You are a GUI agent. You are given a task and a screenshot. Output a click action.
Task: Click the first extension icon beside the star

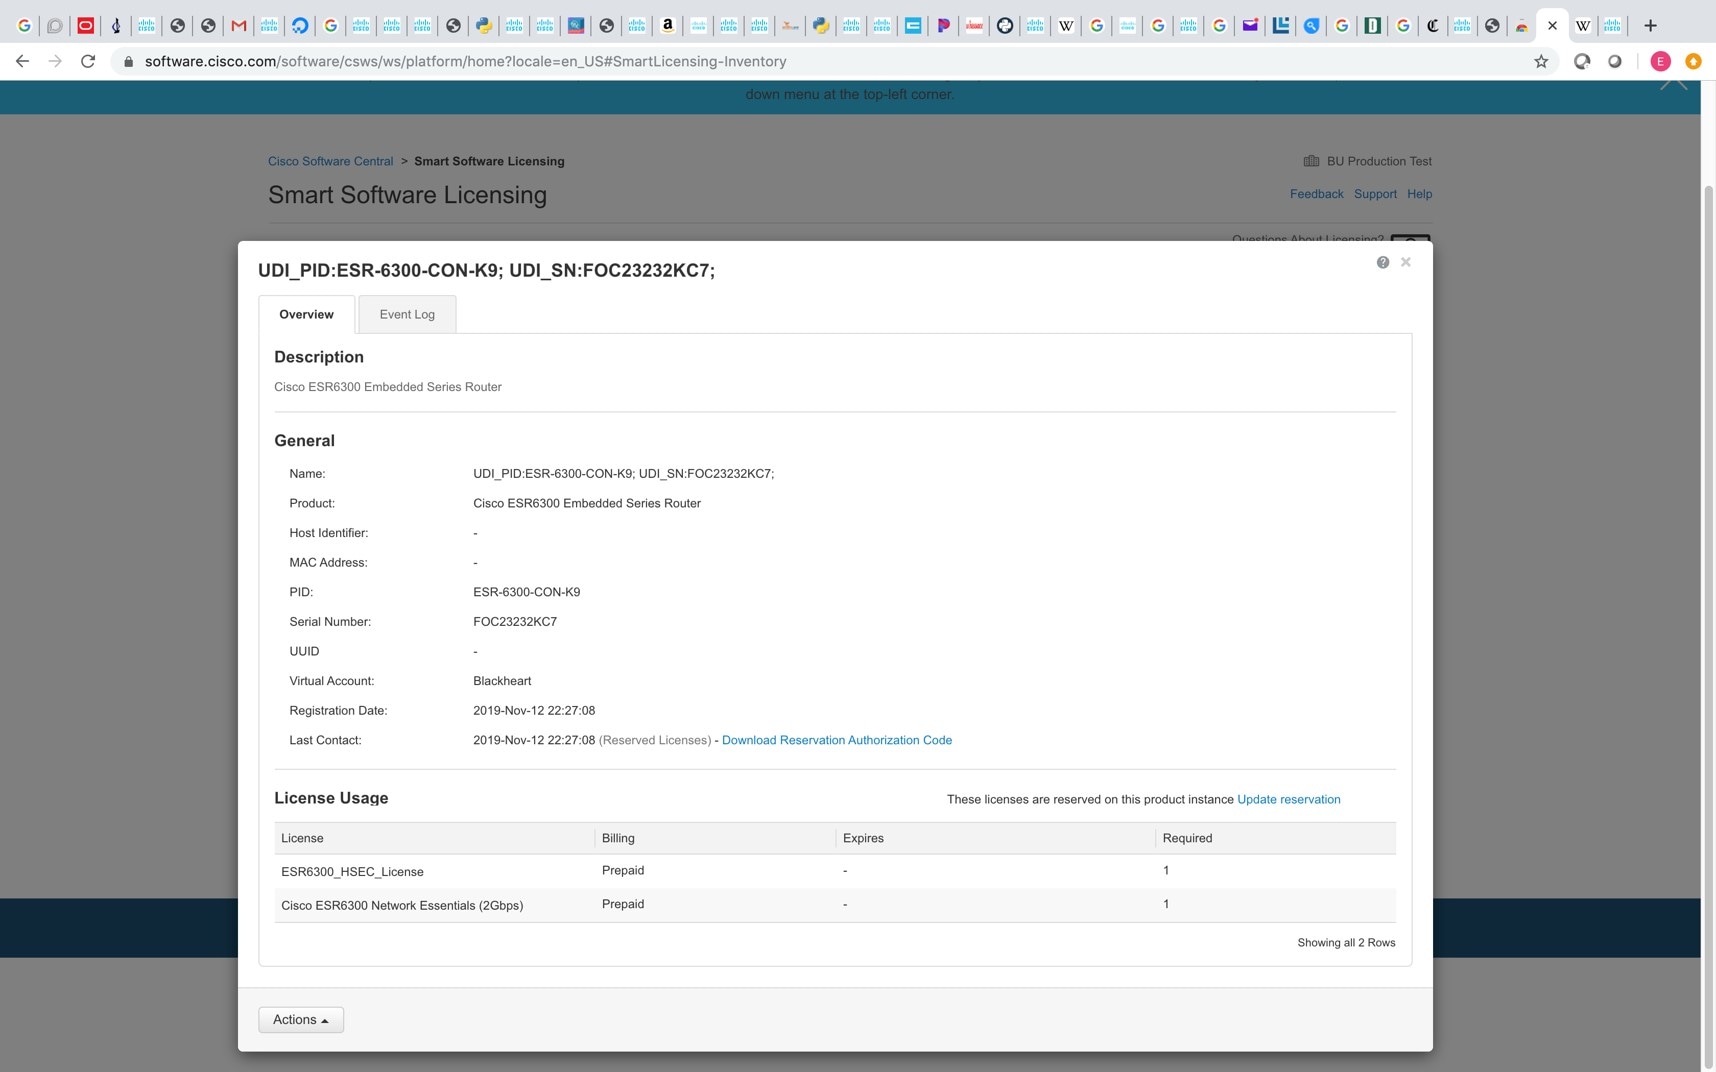point(1582,61)
